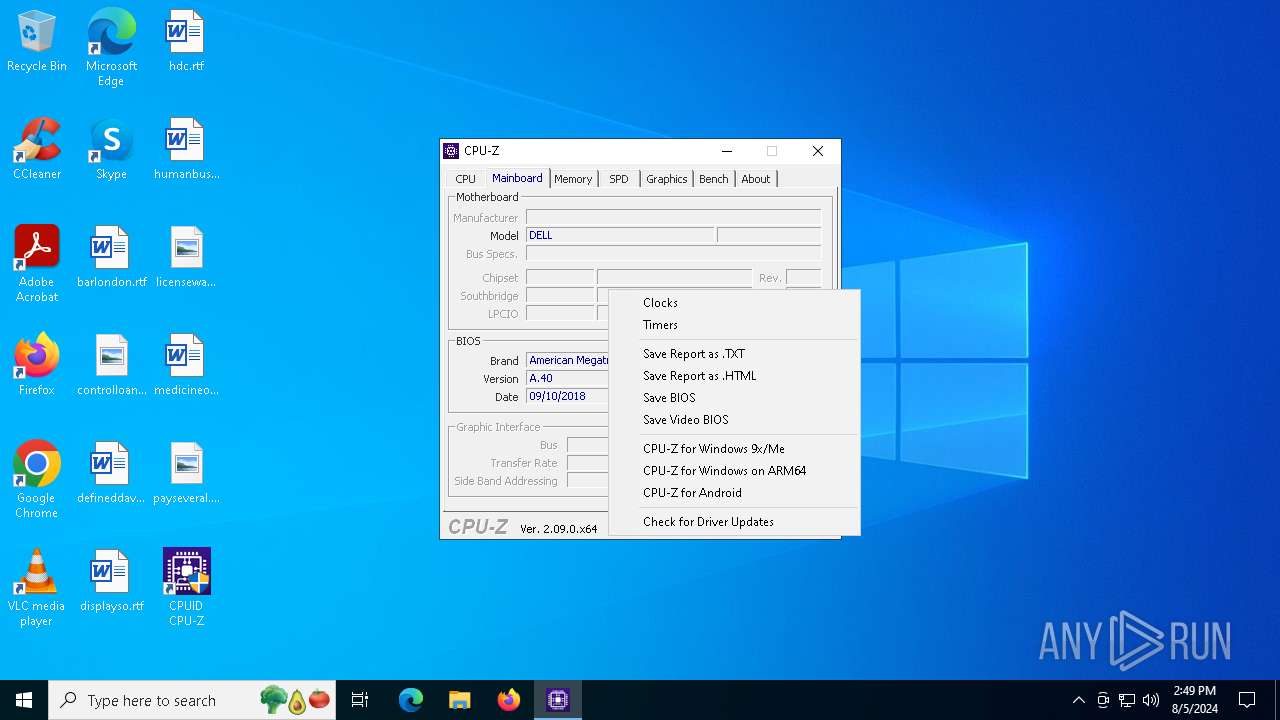
Task: Choose Check for Driver Updates
Action: [735, 522]
